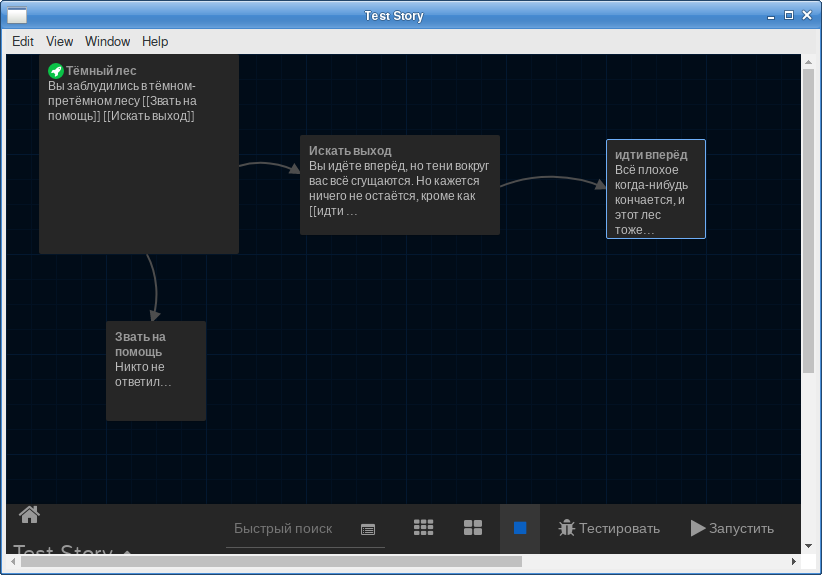The height and width of the screenshot is (575, 822).
Task: Click the find and replace icon
Action: [368, 529]
